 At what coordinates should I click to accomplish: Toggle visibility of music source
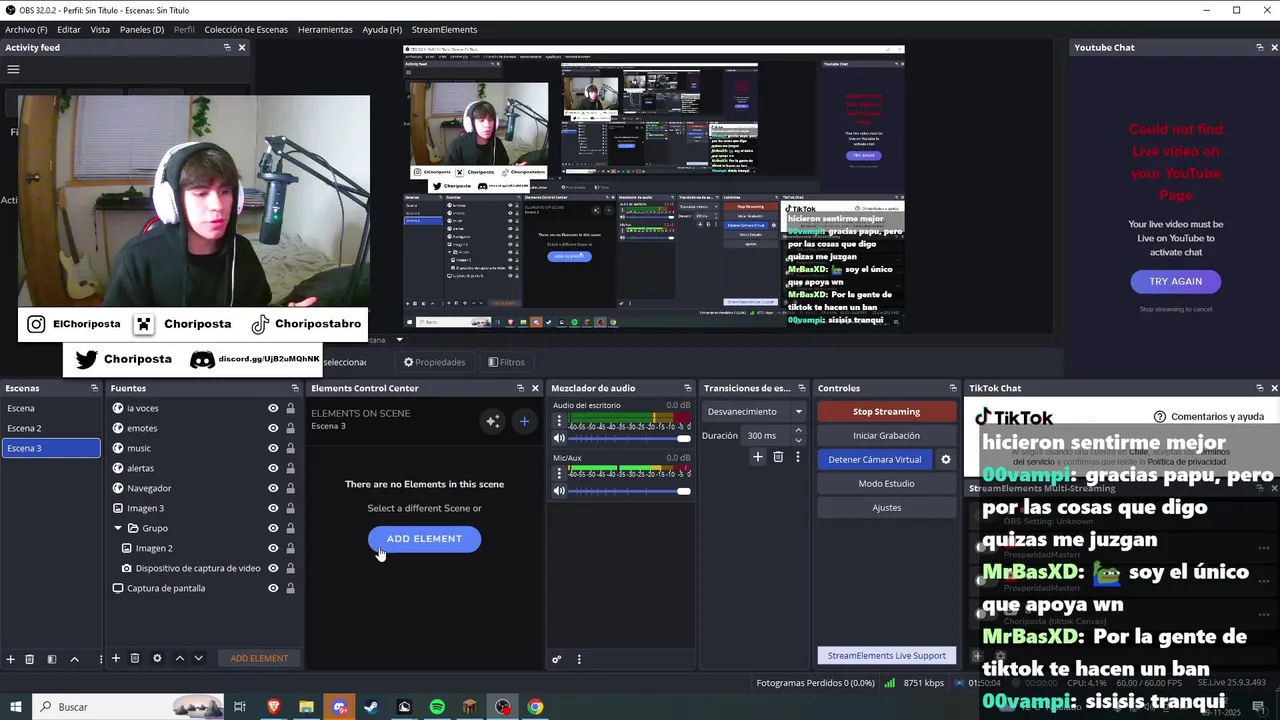[273, 448]
